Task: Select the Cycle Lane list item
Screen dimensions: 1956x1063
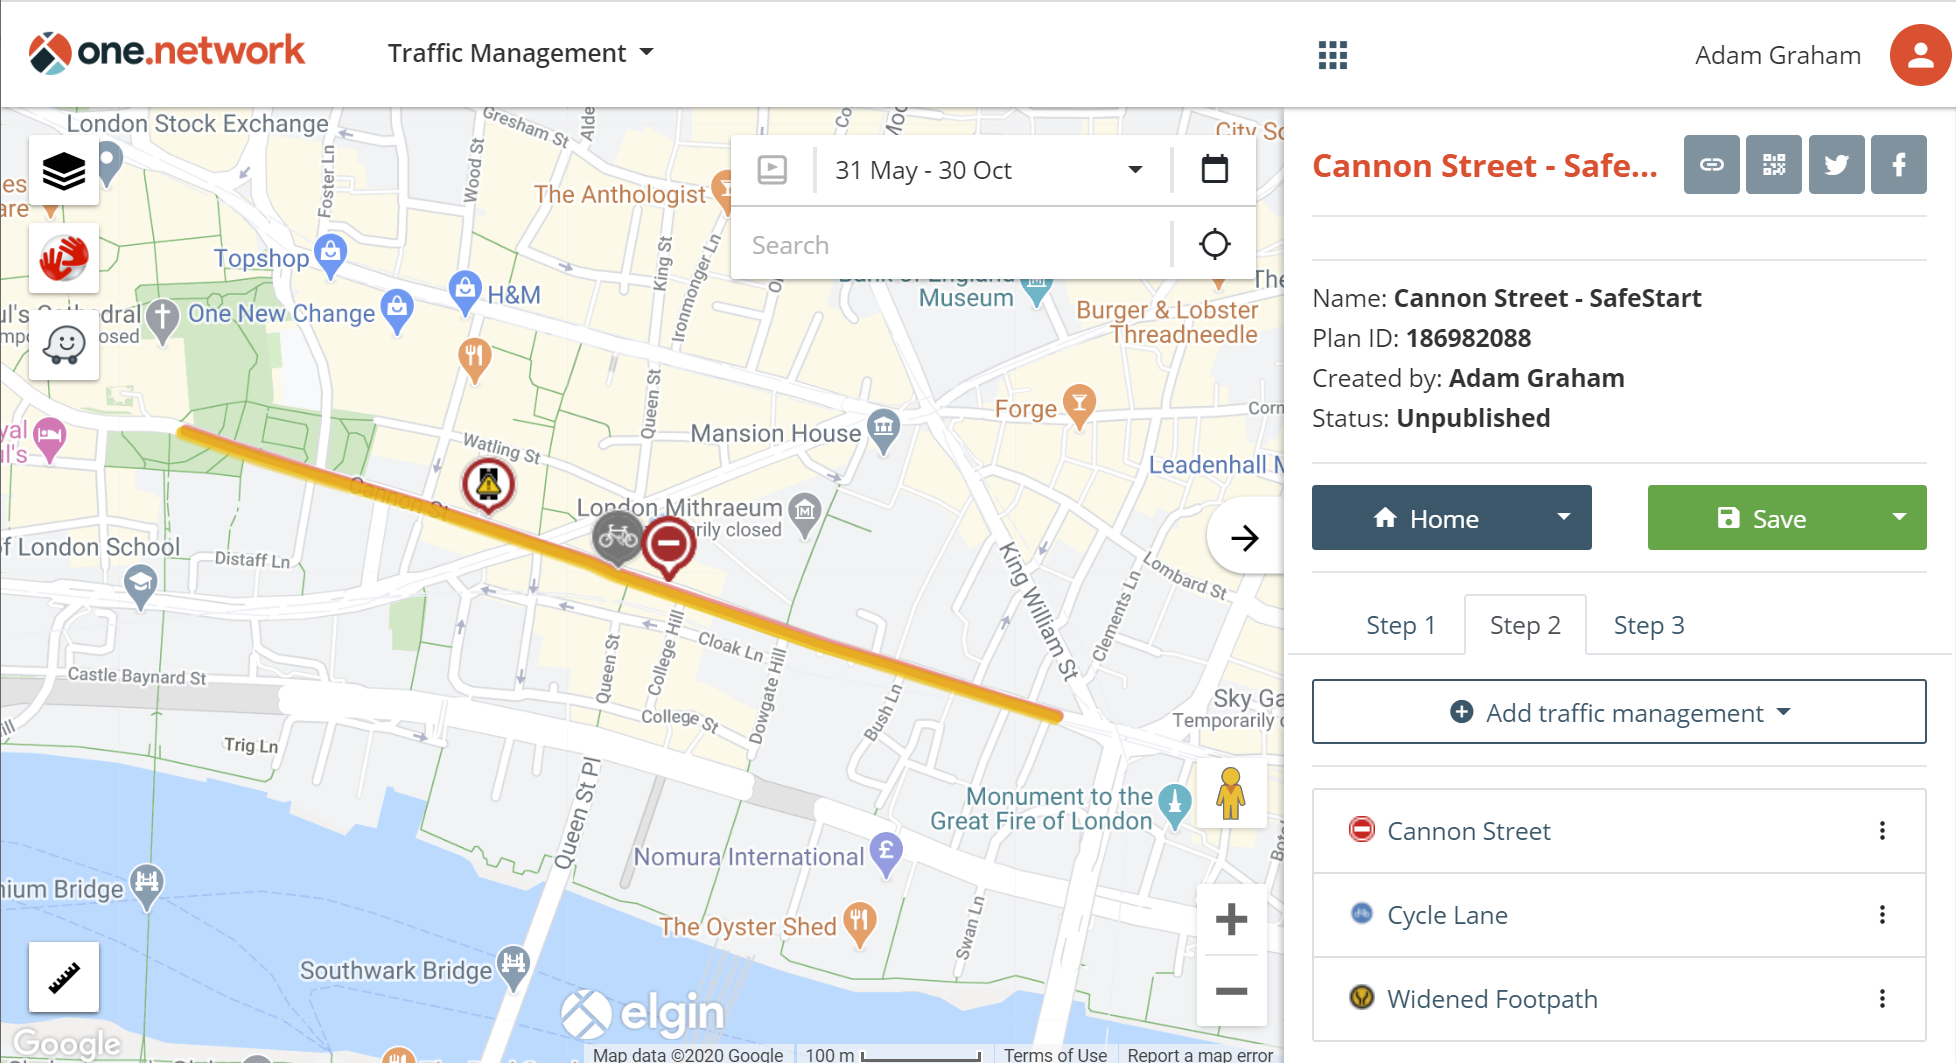Action: pyautogui.click(x=1619, y=915)
